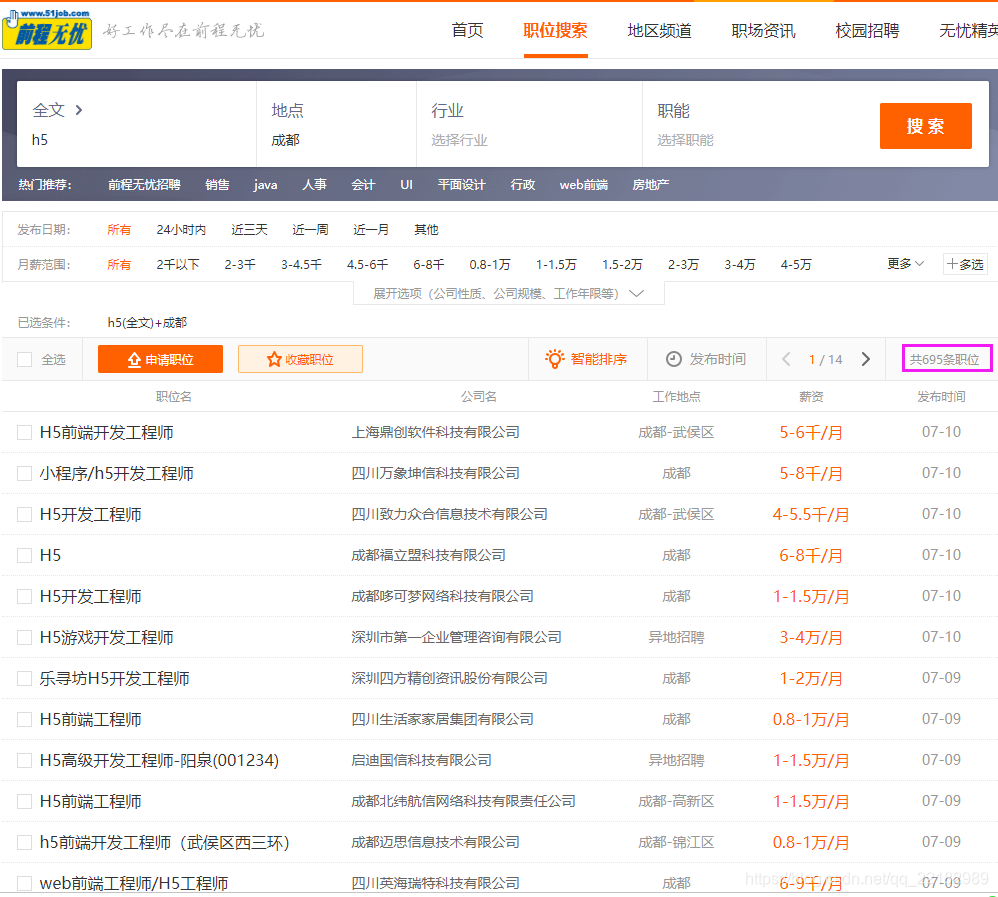Viewport: 998px width, 897px height.
Task: Open the 职能 job function selector
Action: (757, 124)
